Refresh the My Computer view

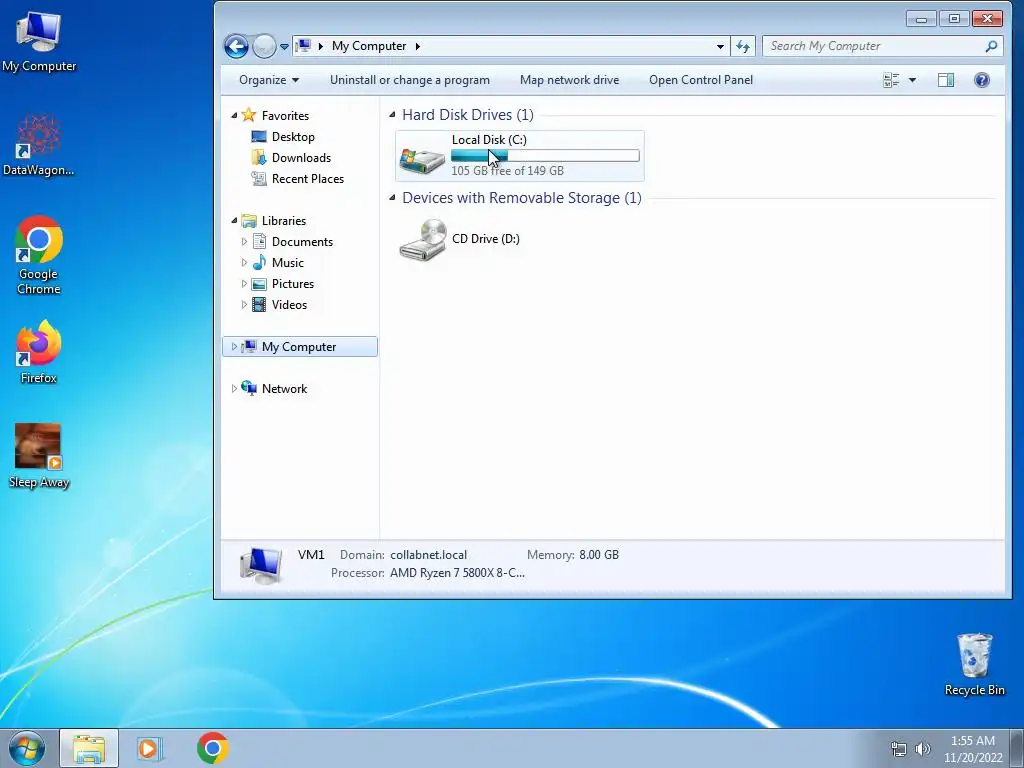743,46
